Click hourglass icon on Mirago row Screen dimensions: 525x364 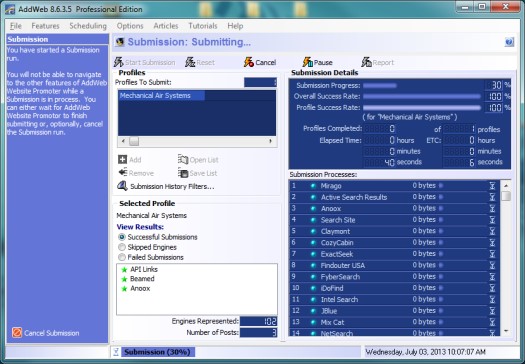click(x=492, y=186)
